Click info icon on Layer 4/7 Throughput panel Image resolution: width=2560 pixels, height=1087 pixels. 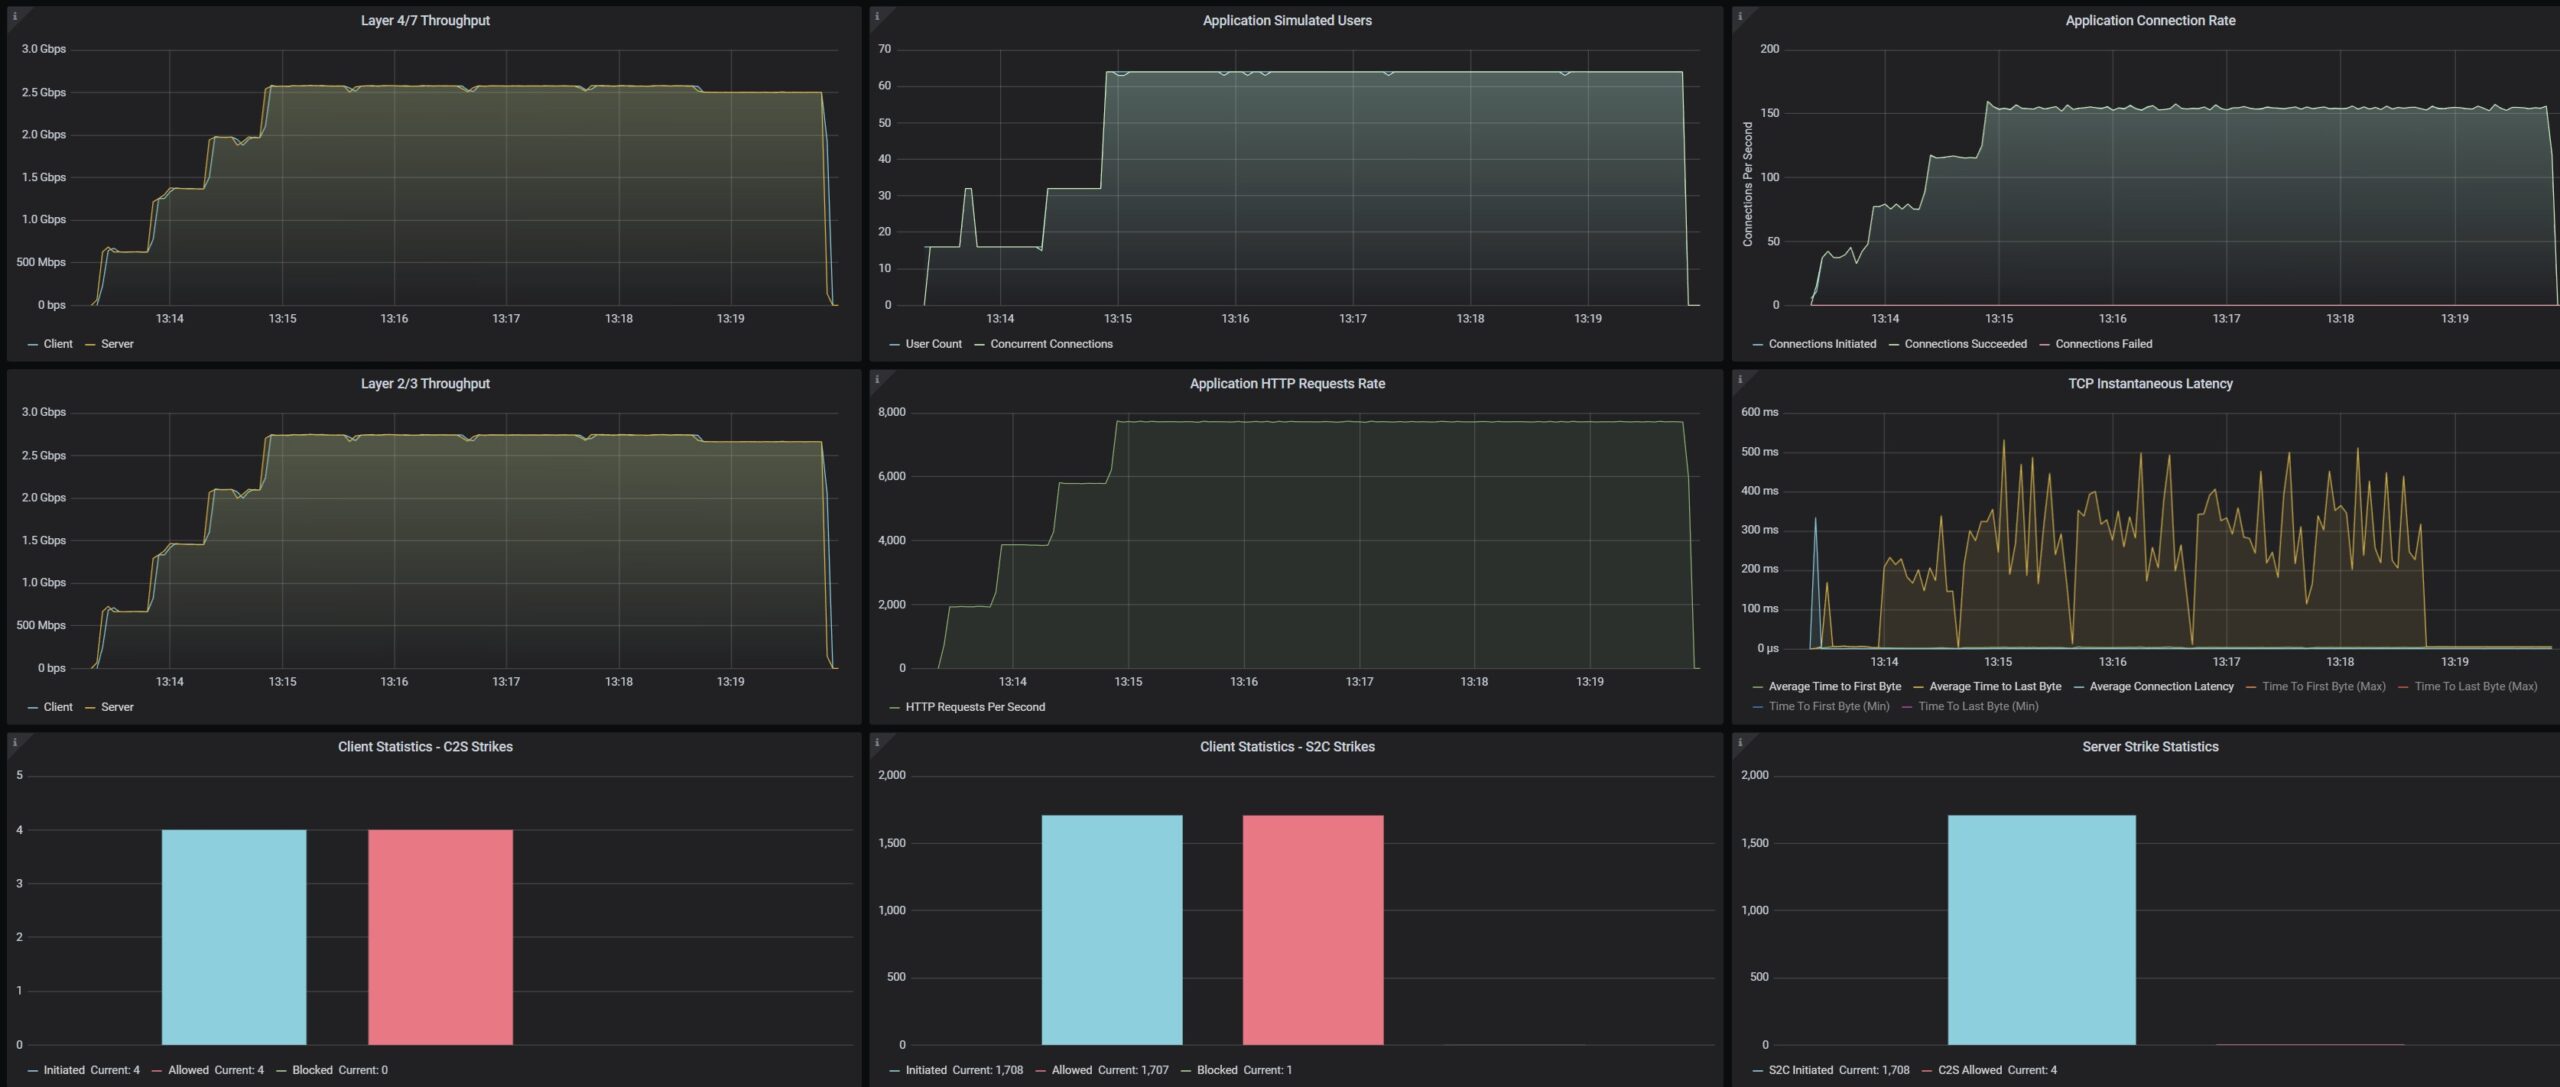pyautogui.click(x=14, y=16)
